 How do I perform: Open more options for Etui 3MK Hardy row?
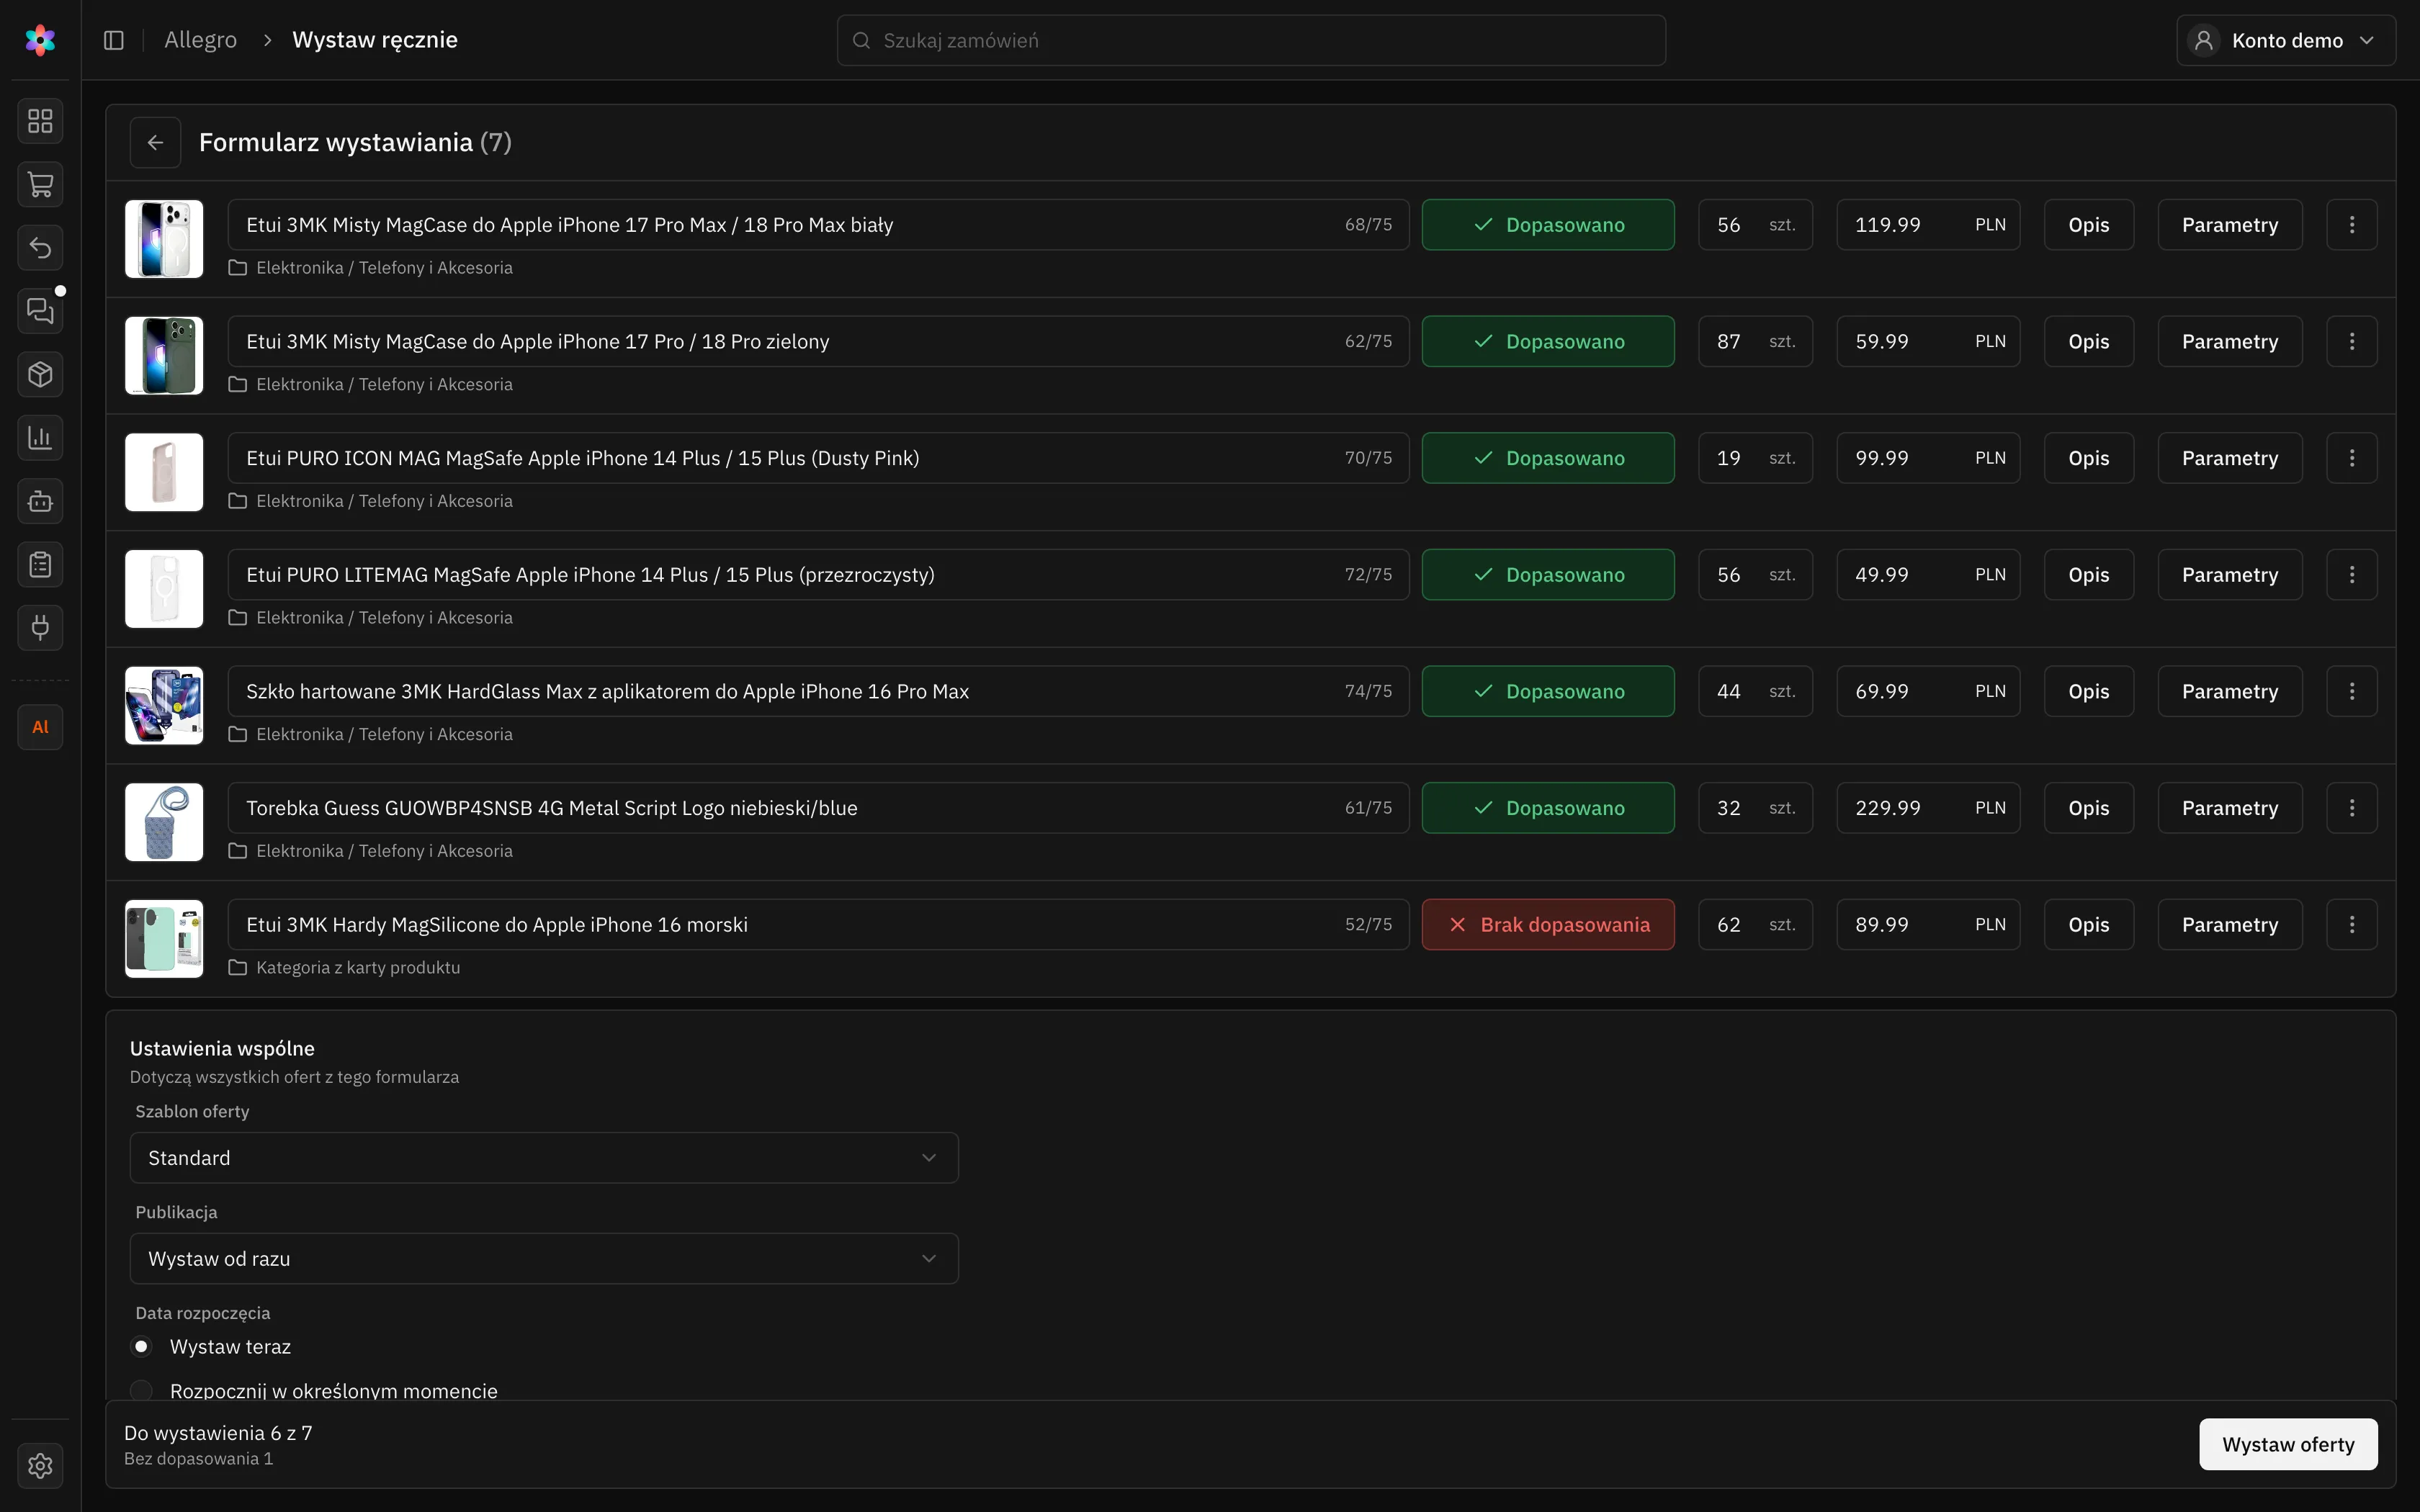click(2352, 925)
